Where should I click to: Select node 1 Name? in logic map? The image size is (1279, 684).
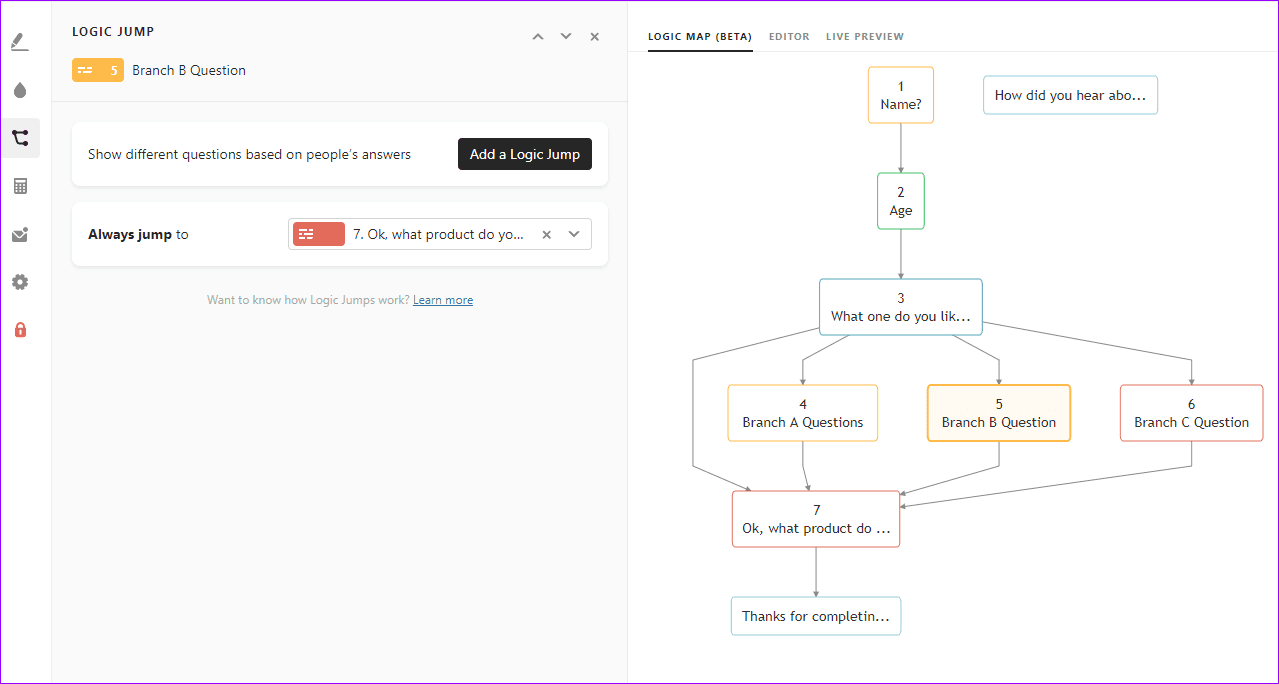coord(901,95)
